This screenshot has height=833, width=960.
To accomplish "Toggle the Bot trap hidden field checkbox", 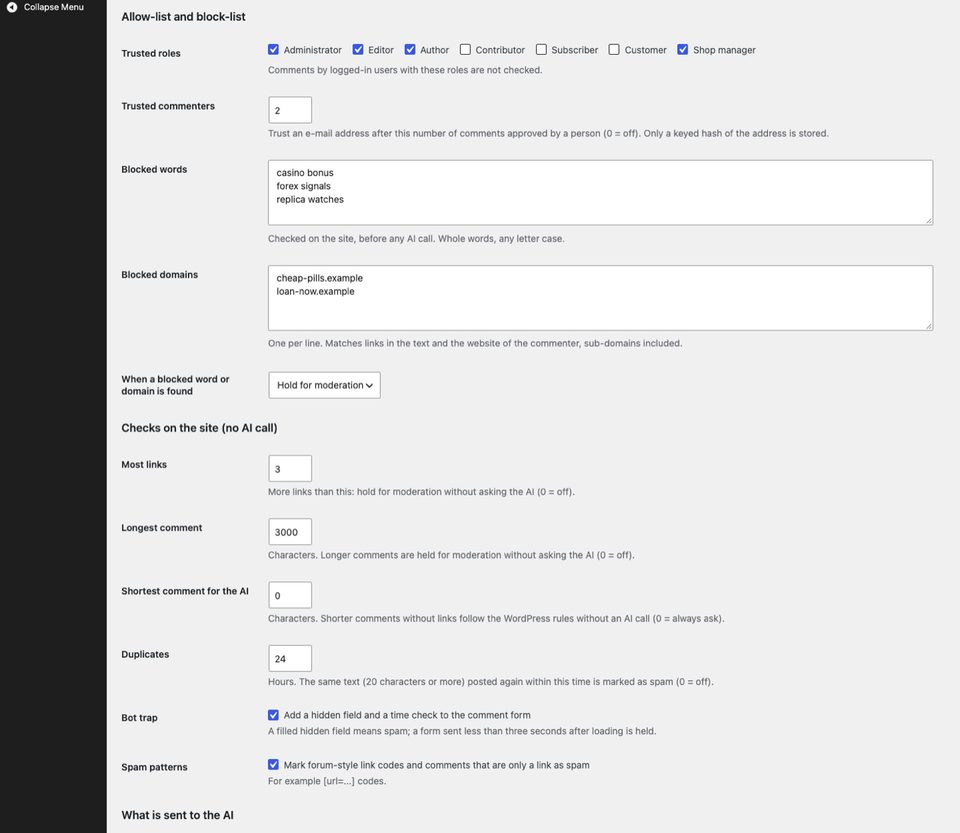I will (x=273, y=715).
